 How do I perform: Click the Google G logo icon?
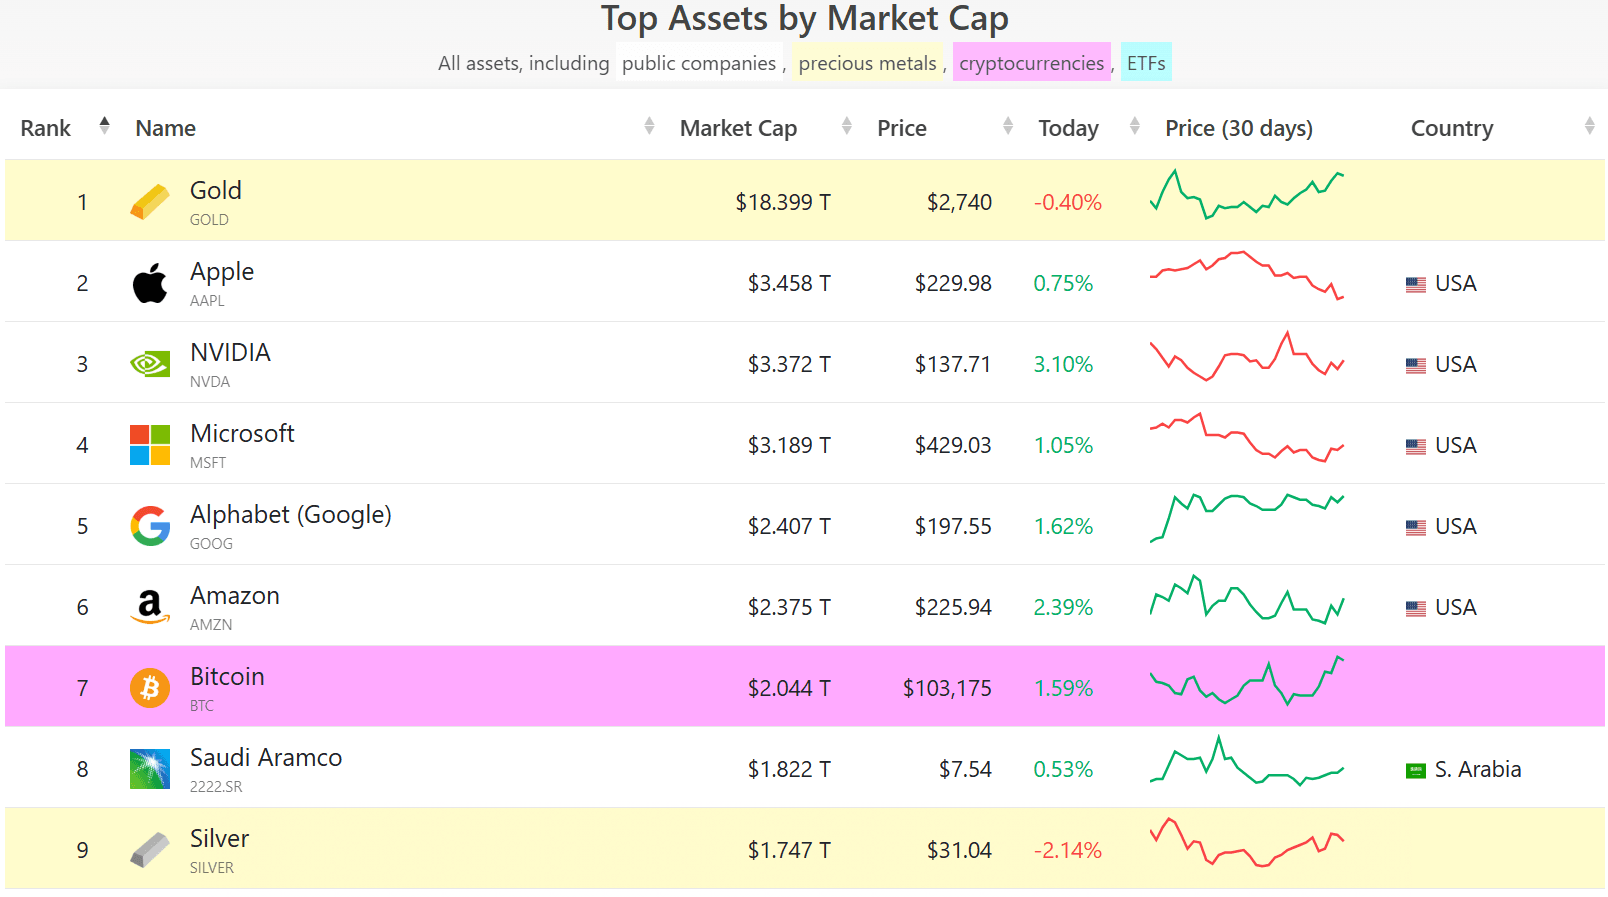(150, 526)
